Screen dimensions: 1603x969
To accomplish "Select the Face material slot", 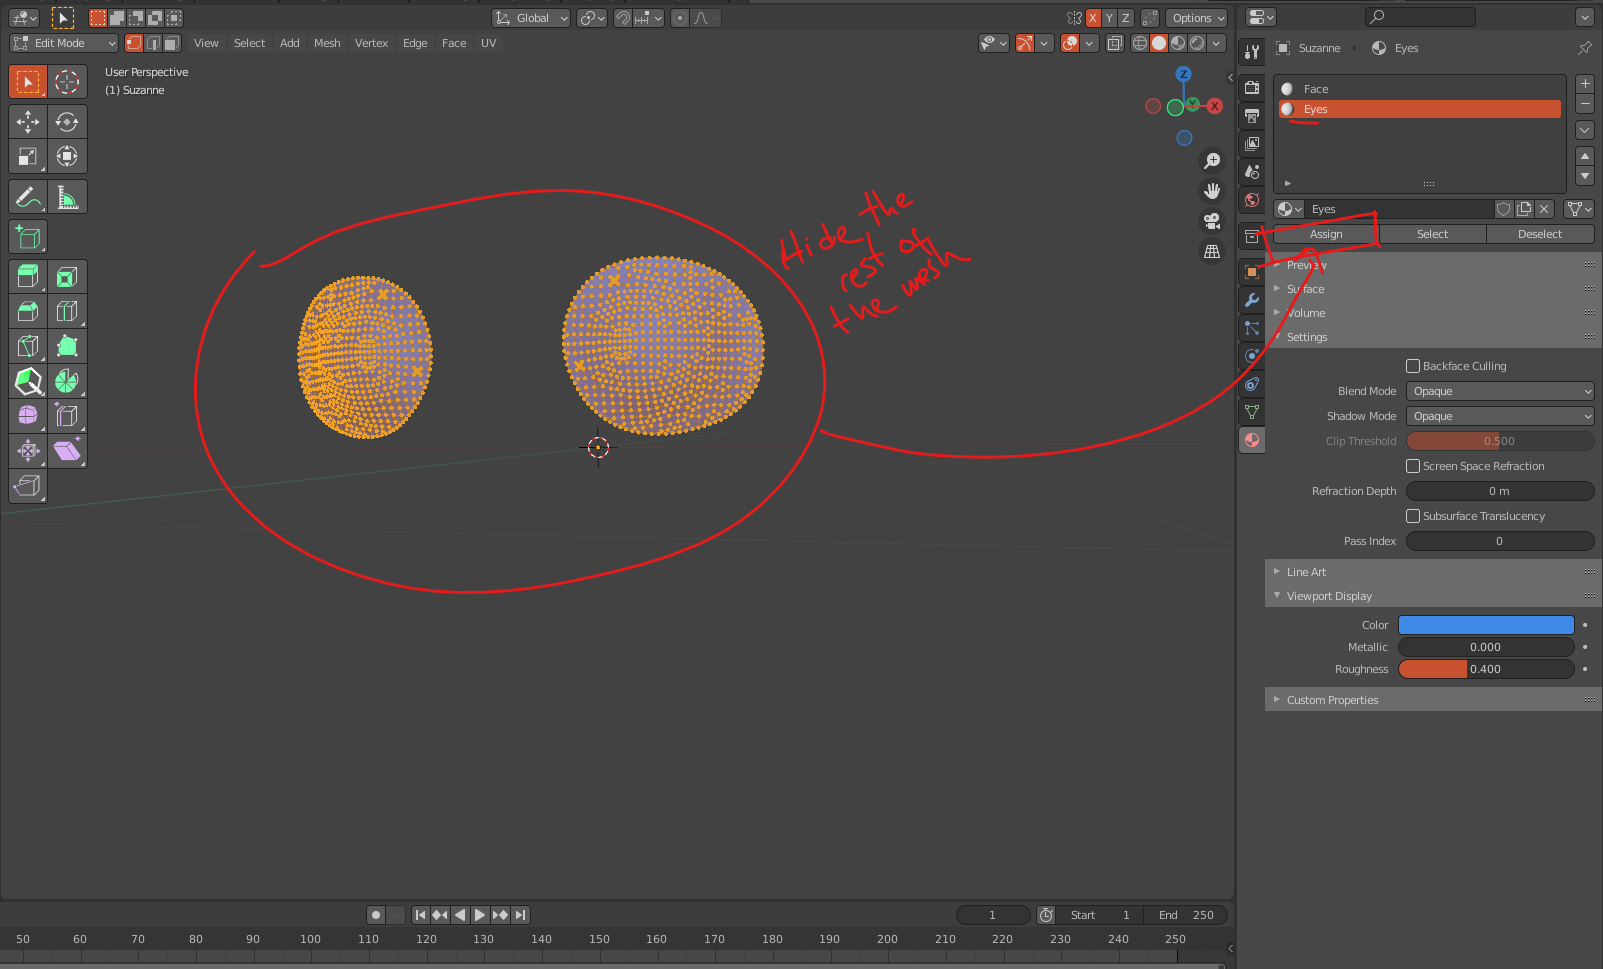I will click(1420, 89).
